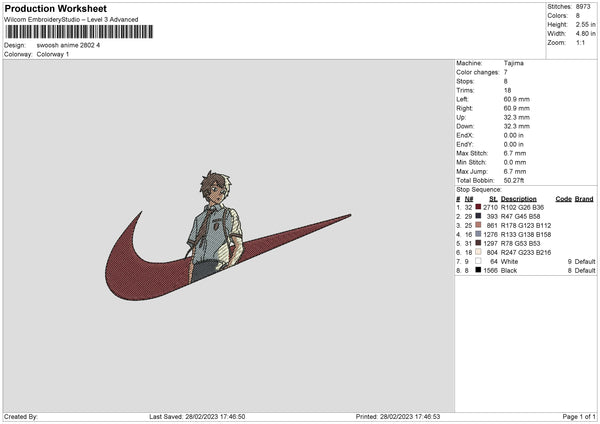The width and height of the screenshot is (600, 424).
Task: Click the St. column header
Action: (x=493, y=199)
